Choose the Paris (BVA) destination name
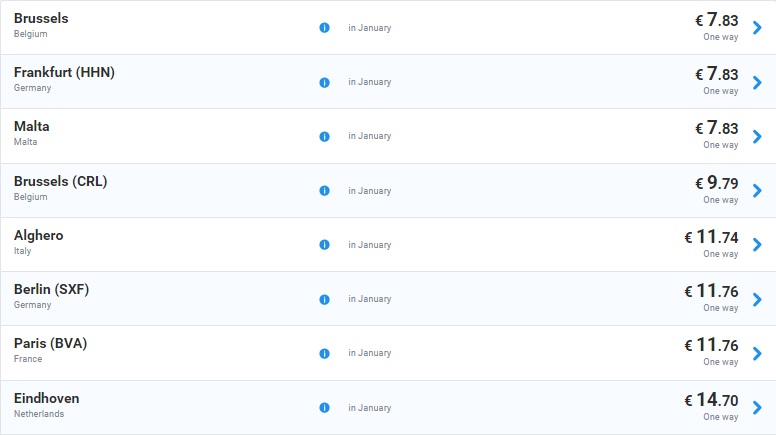776x435 pixels. point(50,344)
